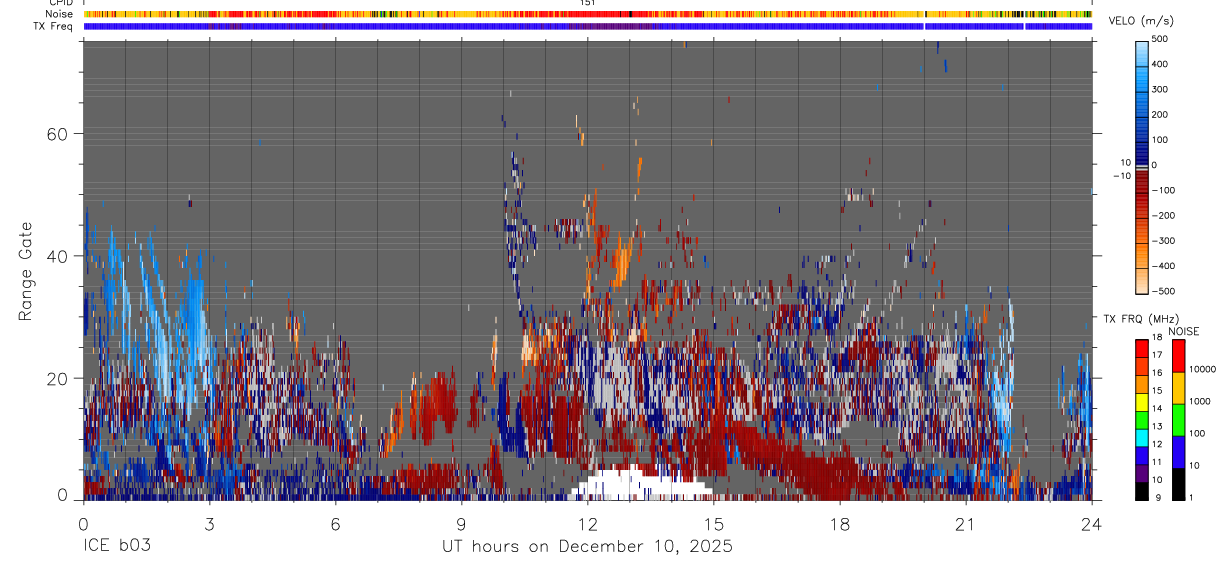
Task: Click the −100 tick on velocity scale
Action: point(1165,190)
